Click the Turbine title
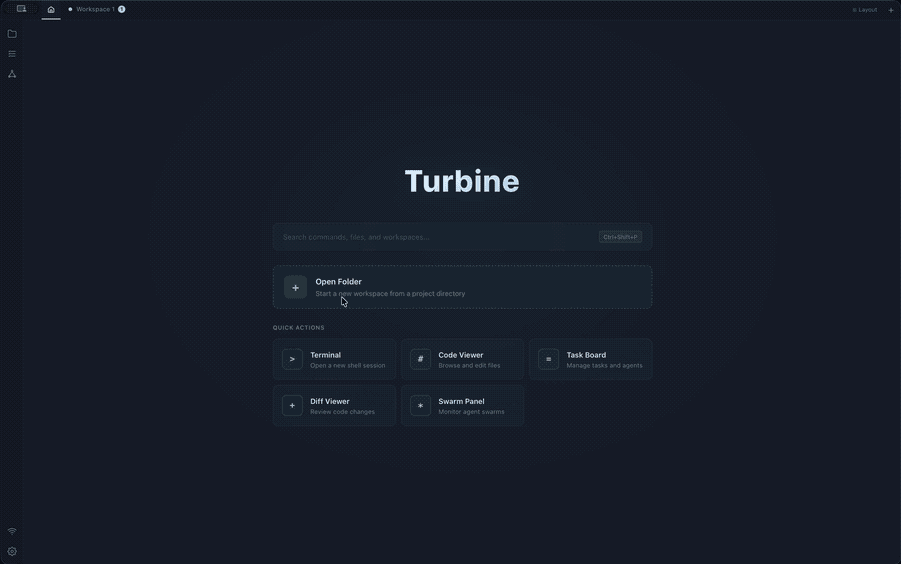The image size is (901, 564). 462,181
